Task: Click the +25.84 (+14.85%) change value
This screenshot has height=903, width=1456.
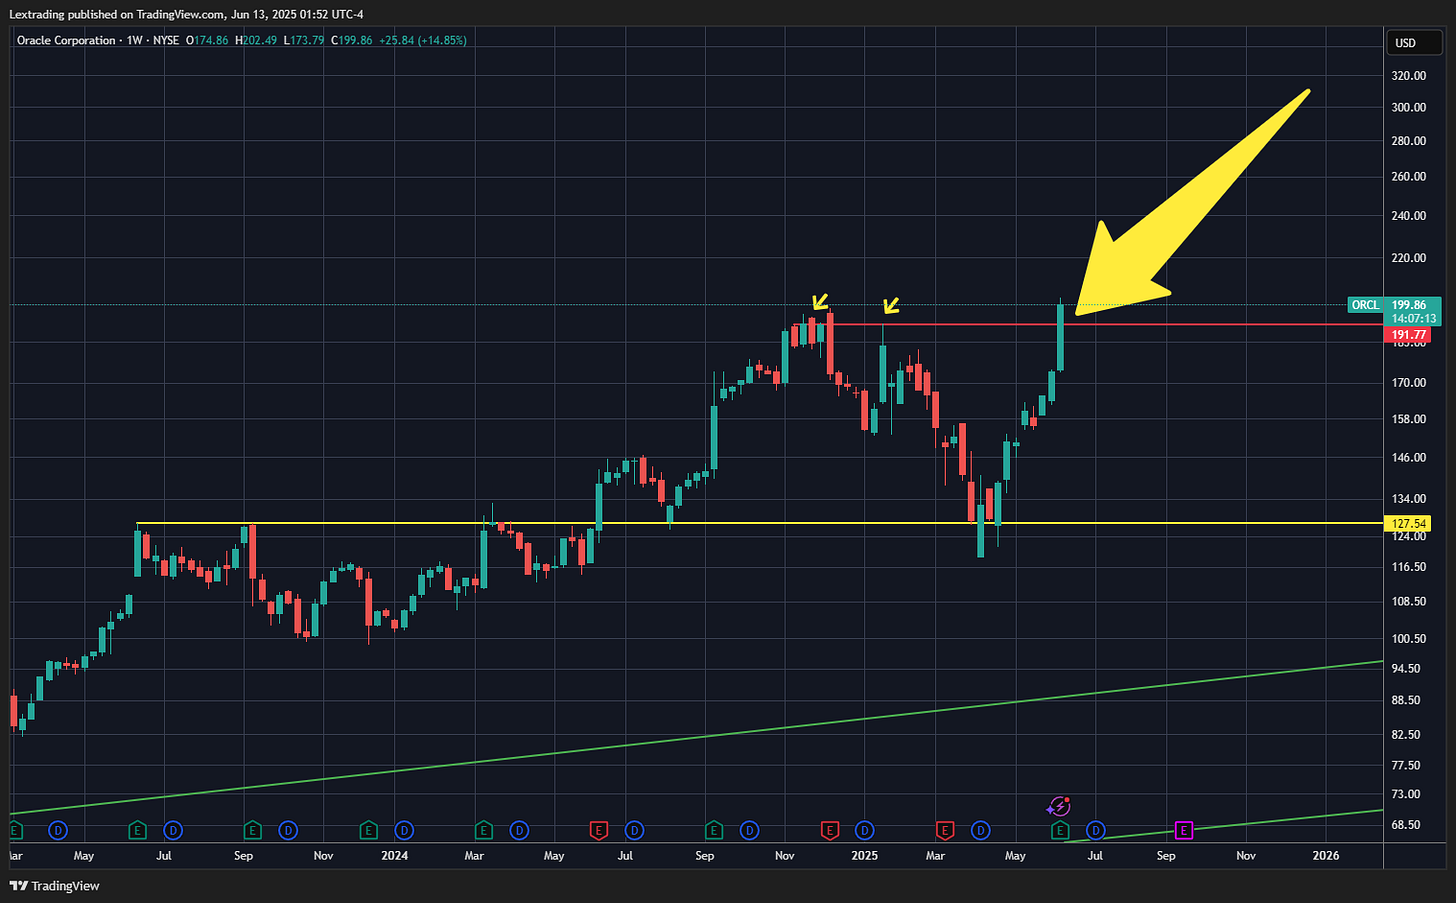Action: coord(422,40)
